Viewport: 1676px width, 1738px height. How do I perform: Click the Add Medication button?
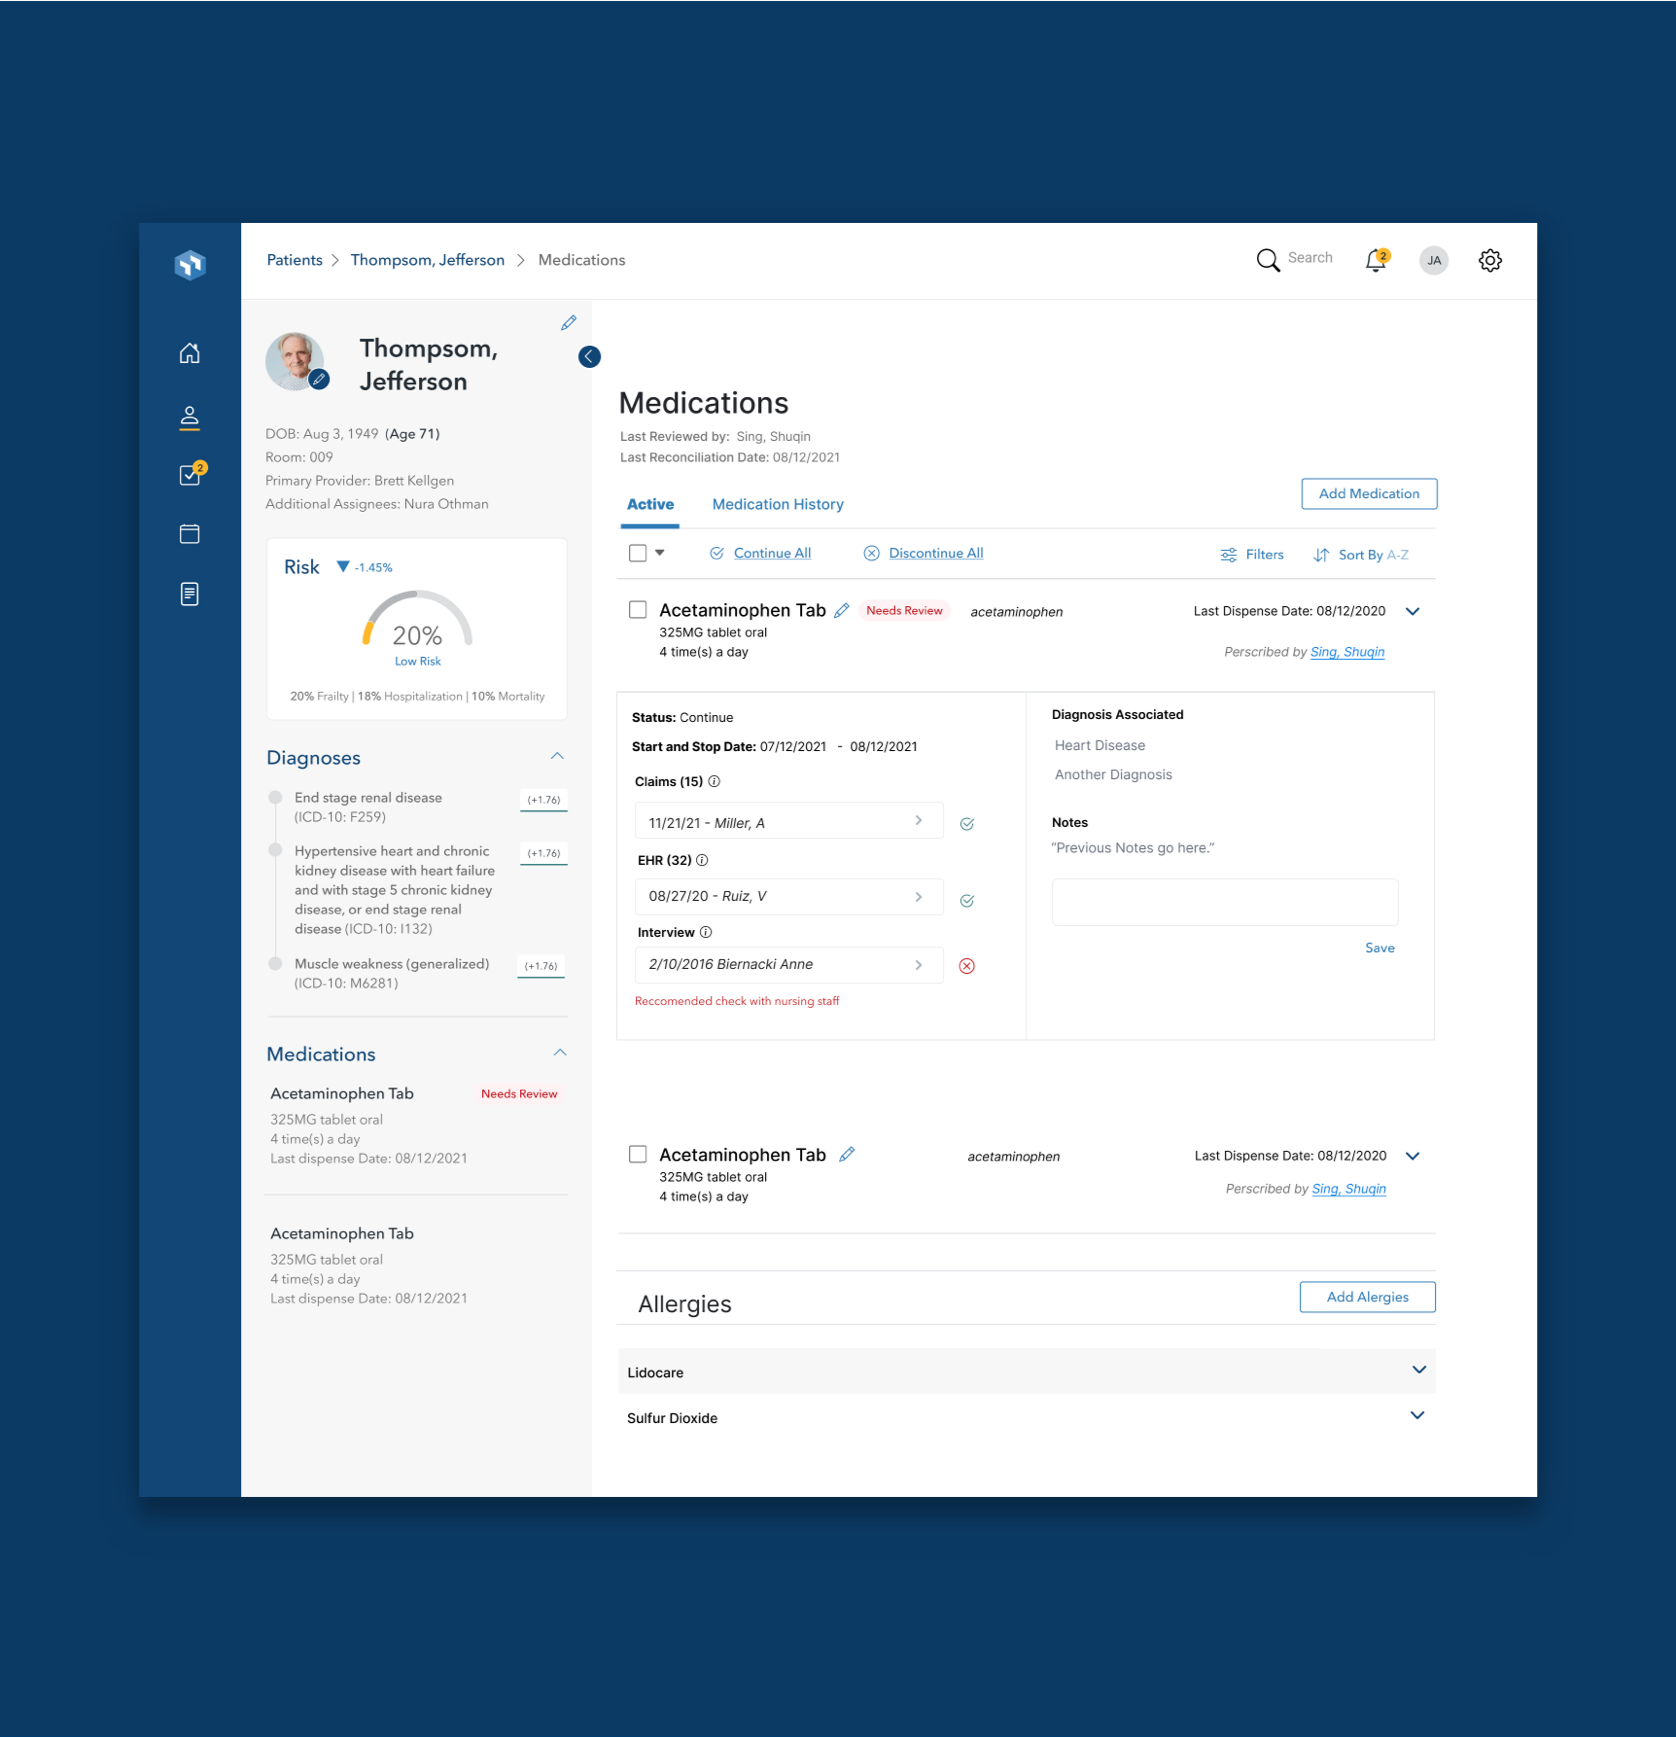1369,494
